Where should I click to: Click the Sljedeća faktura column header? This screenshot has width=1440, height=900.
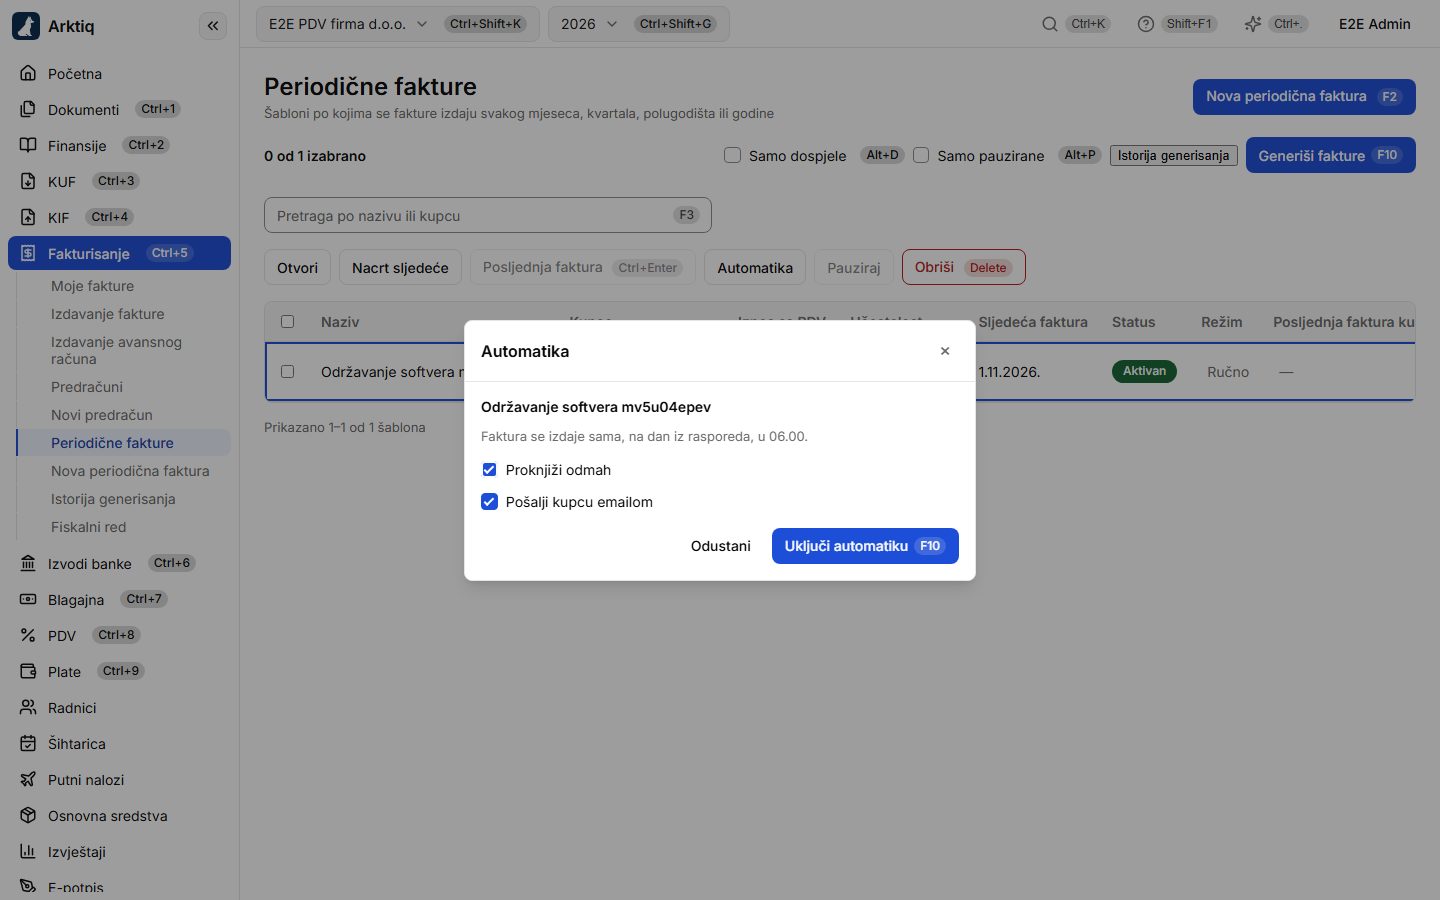pos(1033,322)
